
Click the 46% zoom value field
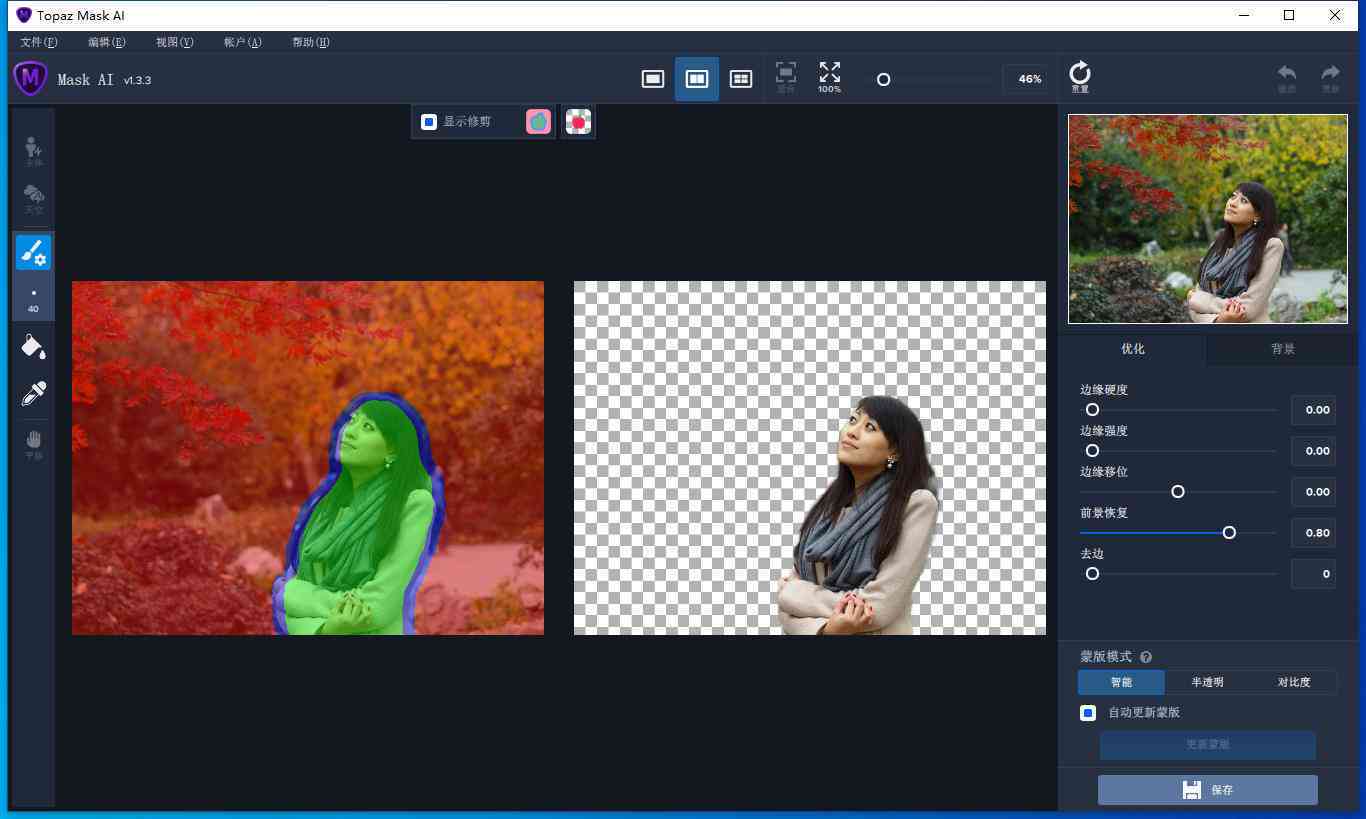click(1027, 79)
